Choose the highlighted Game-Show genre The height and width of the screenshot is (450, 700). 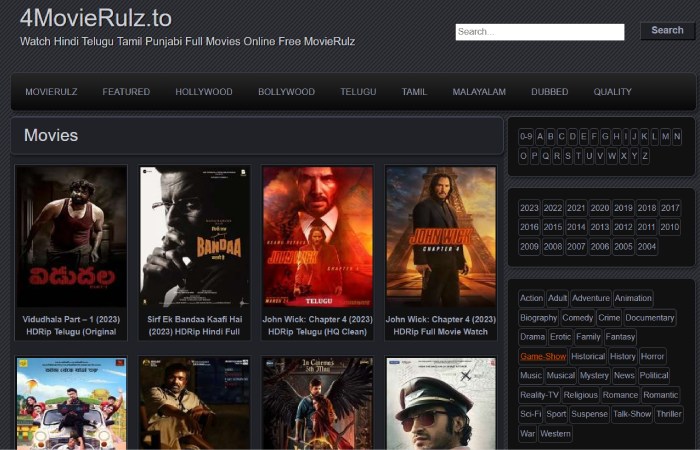[x=543, y=357]
